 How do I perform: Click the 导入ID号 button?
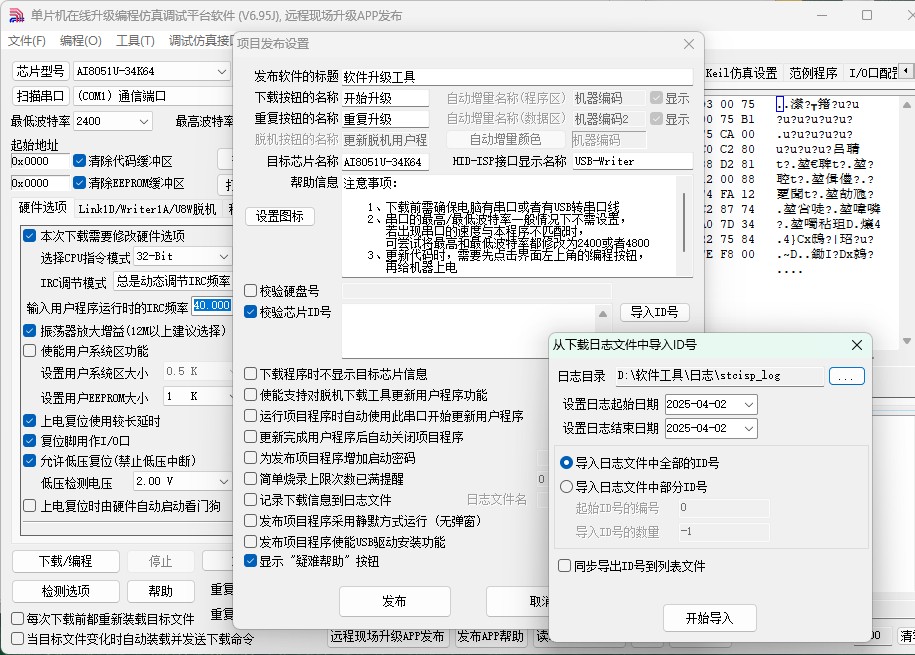[654, 313]
